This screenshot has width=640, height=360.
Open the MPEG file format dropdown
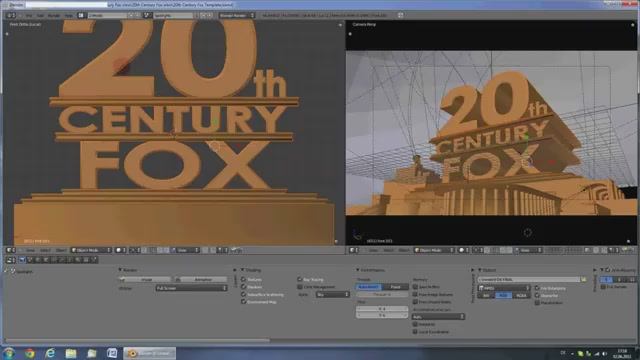tap(504, 288)
